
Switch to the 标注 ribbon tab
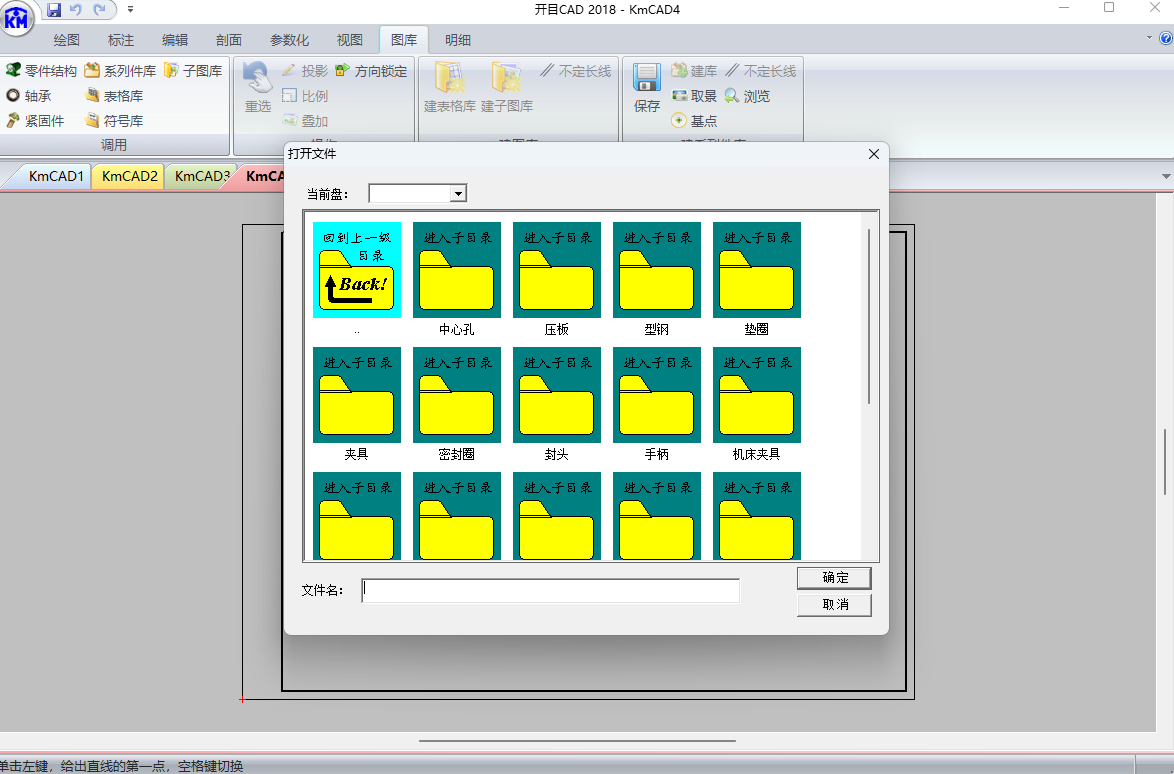(x=121, y=40)
